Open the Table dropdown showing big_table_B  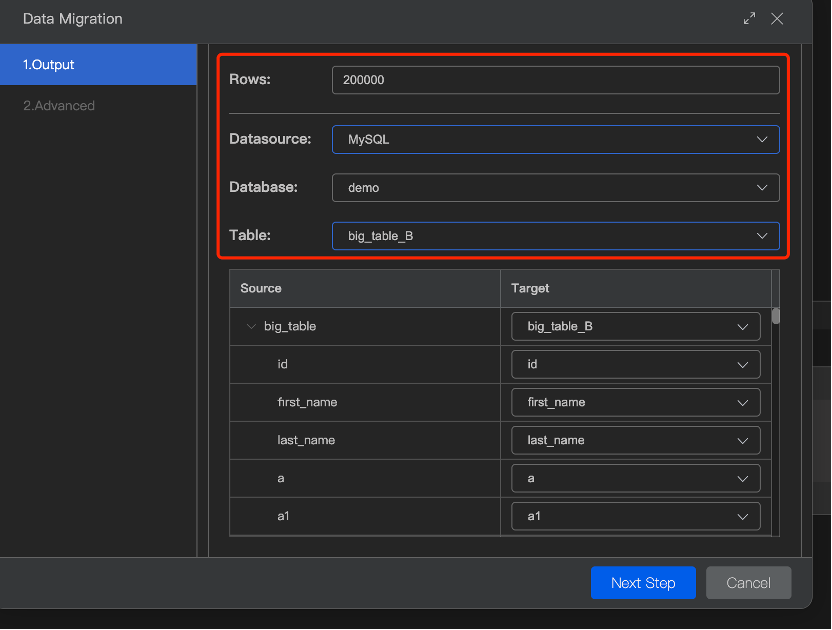[555, 235]
